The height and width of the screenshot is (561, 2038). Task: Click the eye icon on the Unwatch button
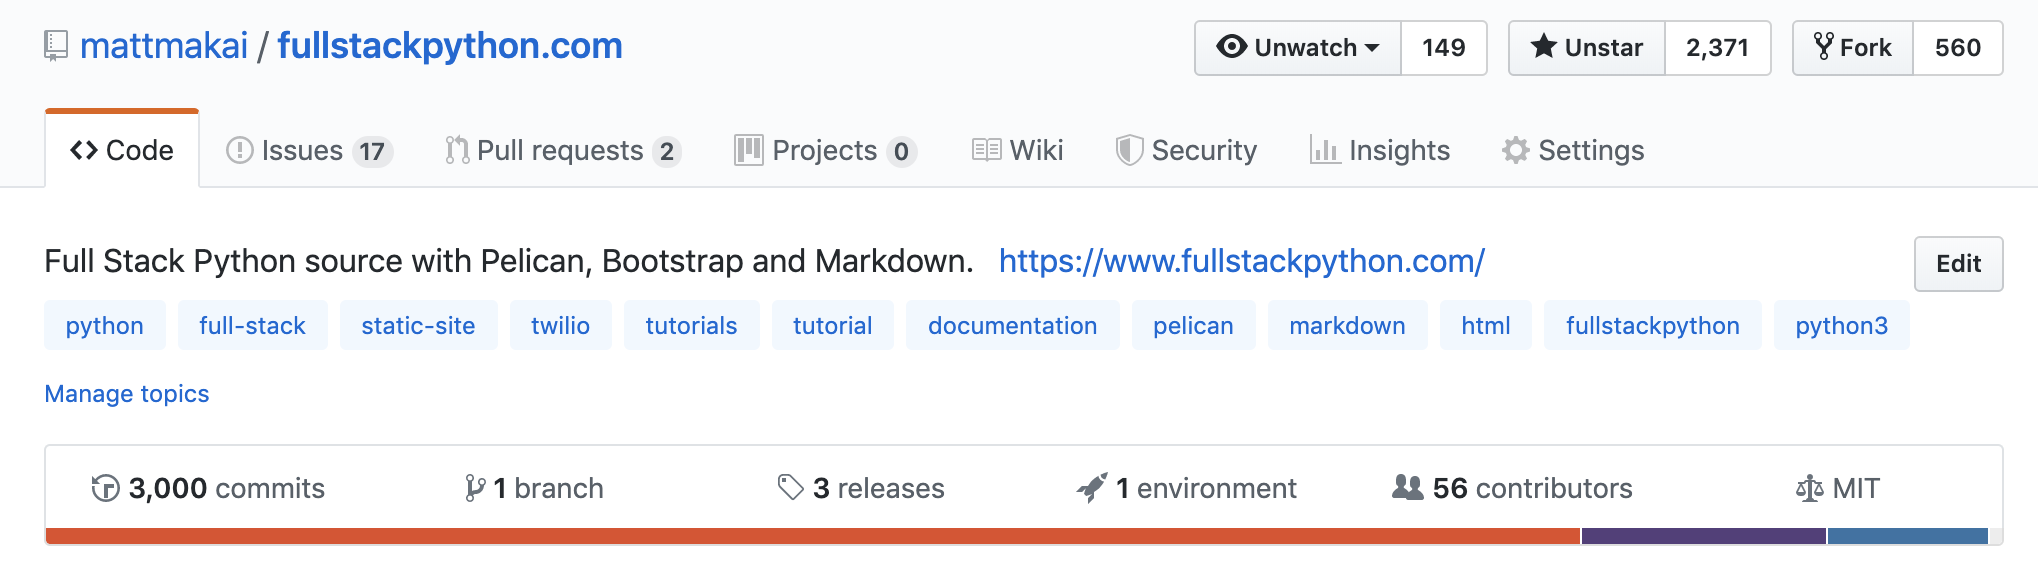(1231, 47)
